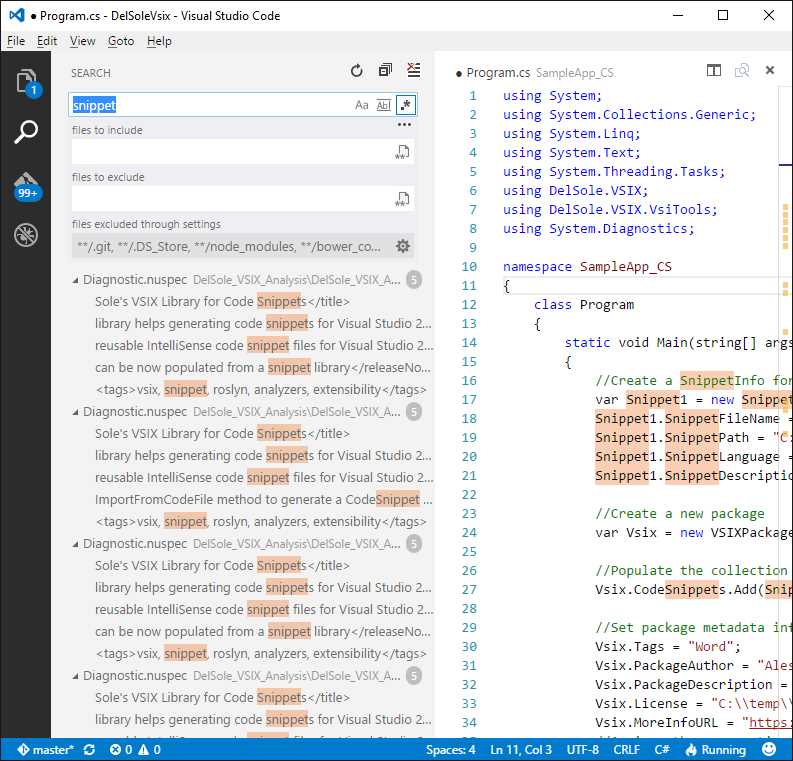The image size is (793, 761).
Task: Change end of line sequence CRLF
Action: (627, 749)
